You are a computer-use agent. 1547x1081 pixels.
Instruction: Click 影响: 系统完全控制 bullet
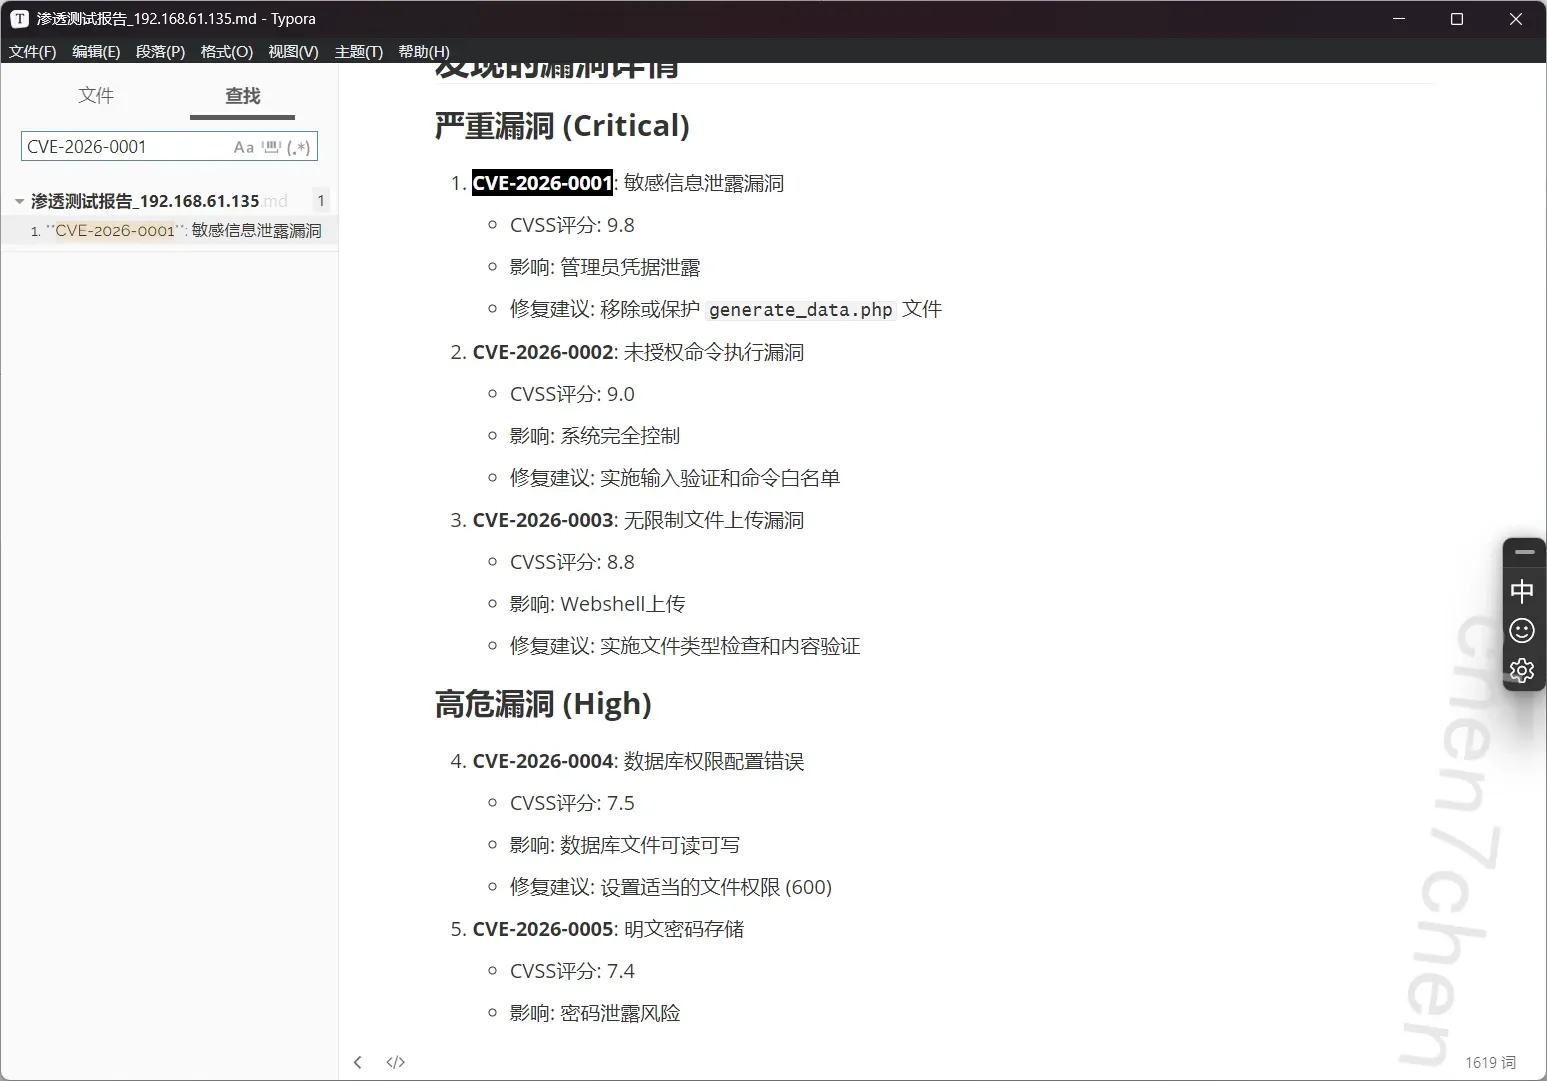click(x=595, y=436)
